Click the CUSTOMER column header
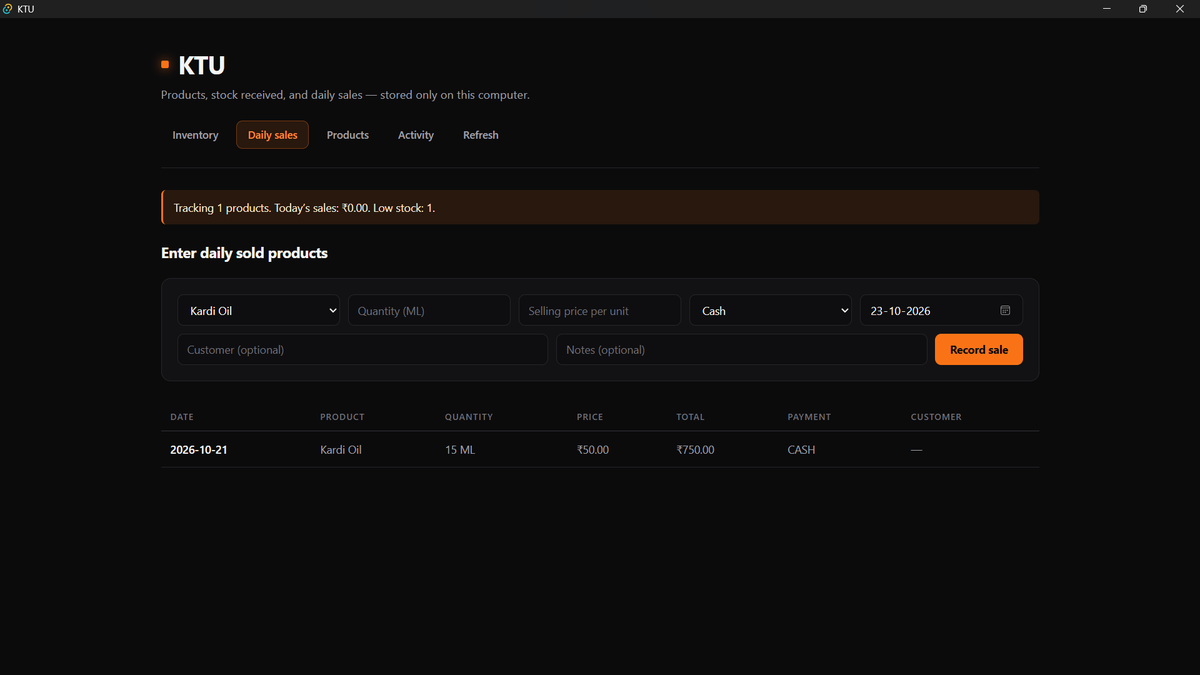The width and height of the screenshot is (1200, 675). 936,417
